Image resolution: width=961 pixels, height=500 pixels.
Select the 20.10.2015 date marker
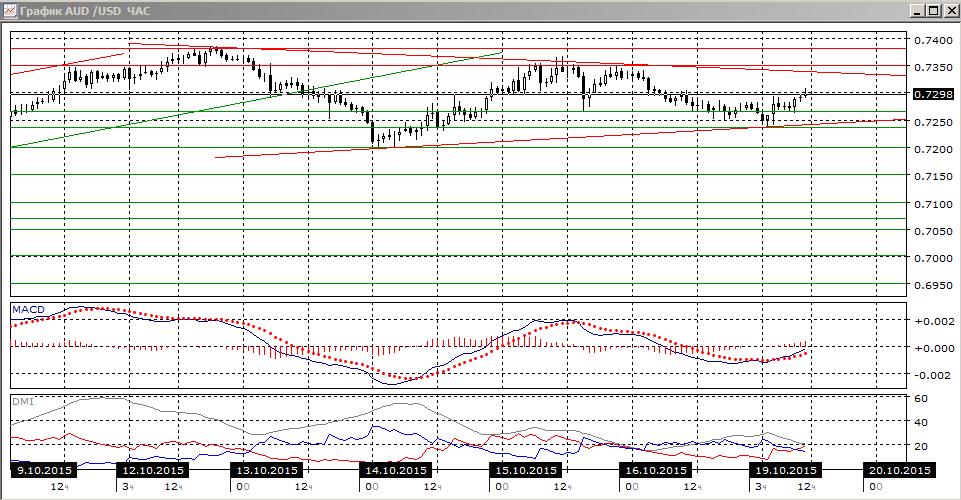tap(900, 470)
